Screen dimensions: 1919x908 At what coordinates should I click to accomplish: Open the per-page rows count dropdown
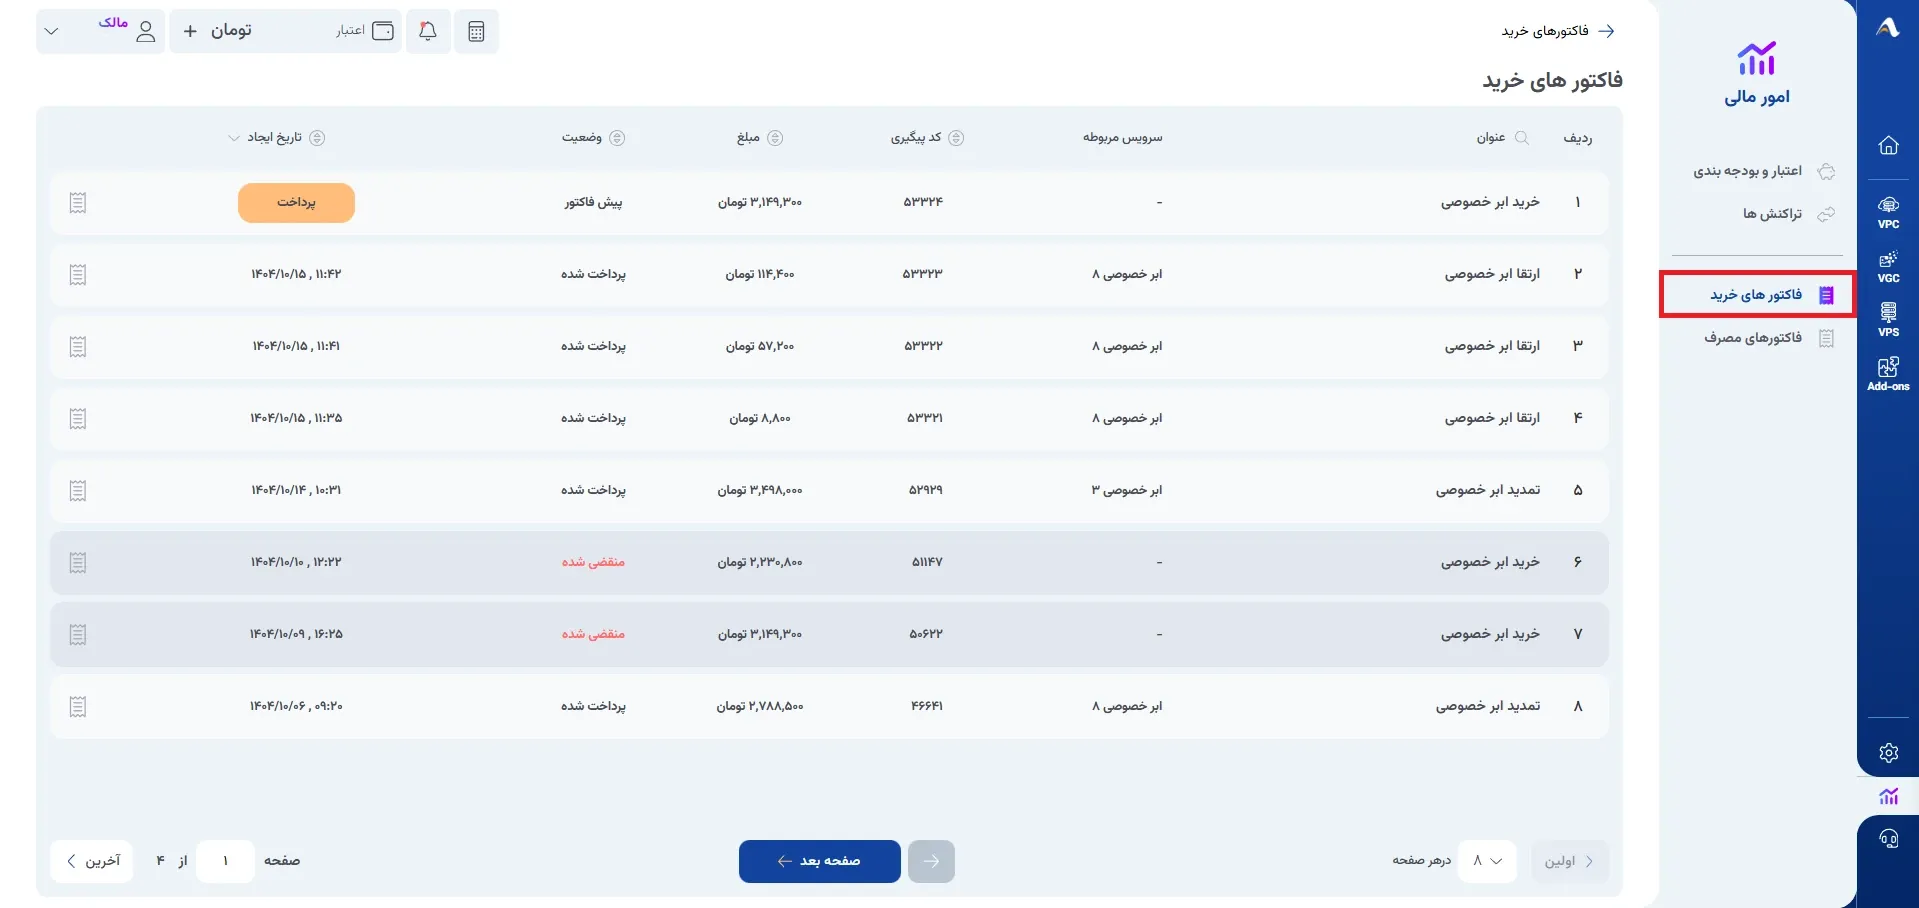tap(1487, 861)
